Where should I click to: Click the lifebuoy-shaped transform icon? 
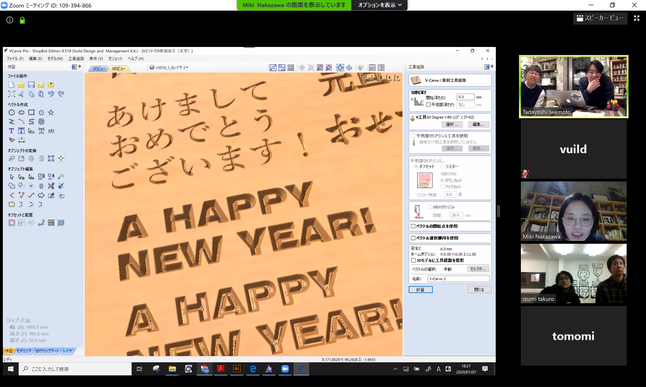tap(61, 158)
